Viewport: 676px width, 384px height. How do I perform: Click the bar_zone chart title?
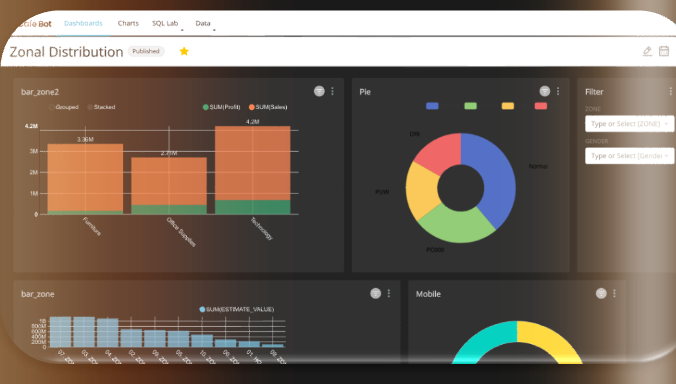[38, 294]
